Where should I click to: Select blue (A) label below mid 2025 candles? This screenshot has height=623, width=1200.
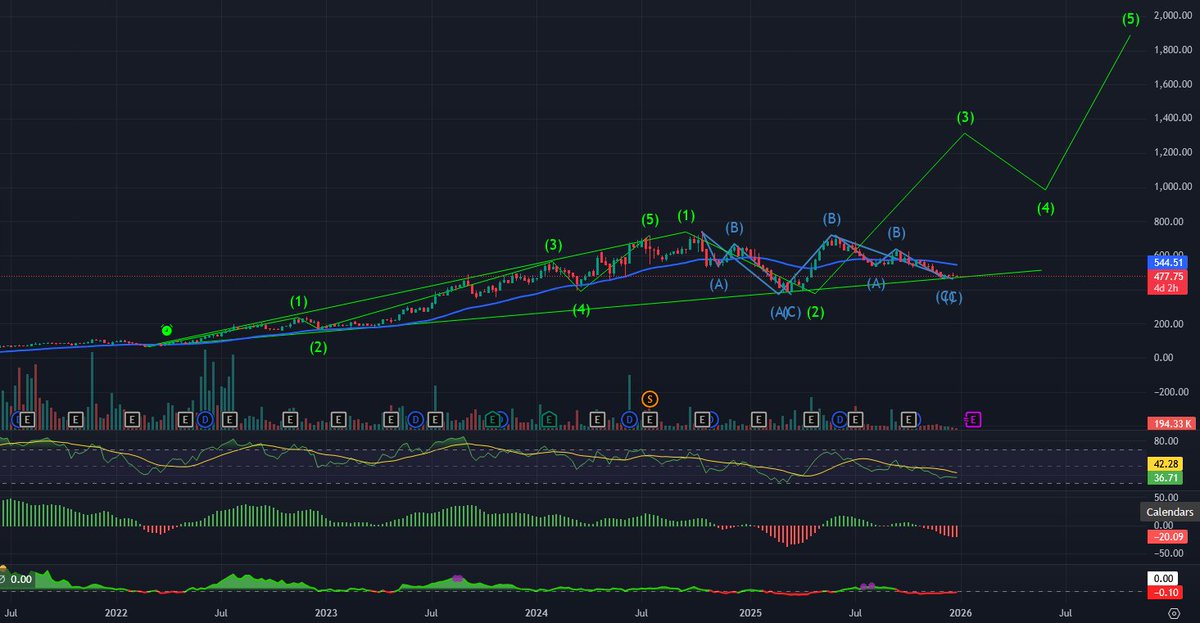876,284
